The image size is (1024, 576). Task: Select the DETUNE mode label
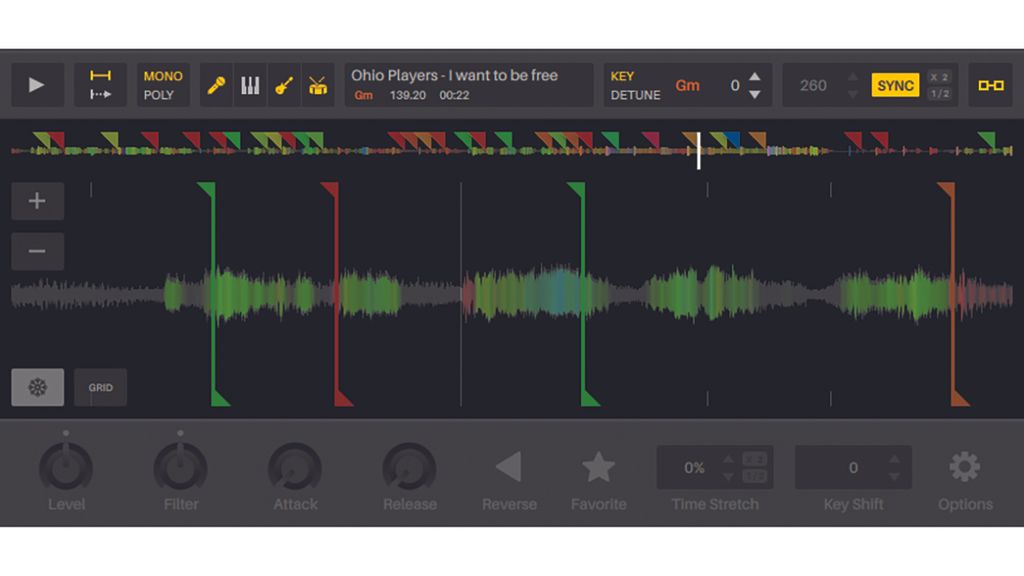635,93
